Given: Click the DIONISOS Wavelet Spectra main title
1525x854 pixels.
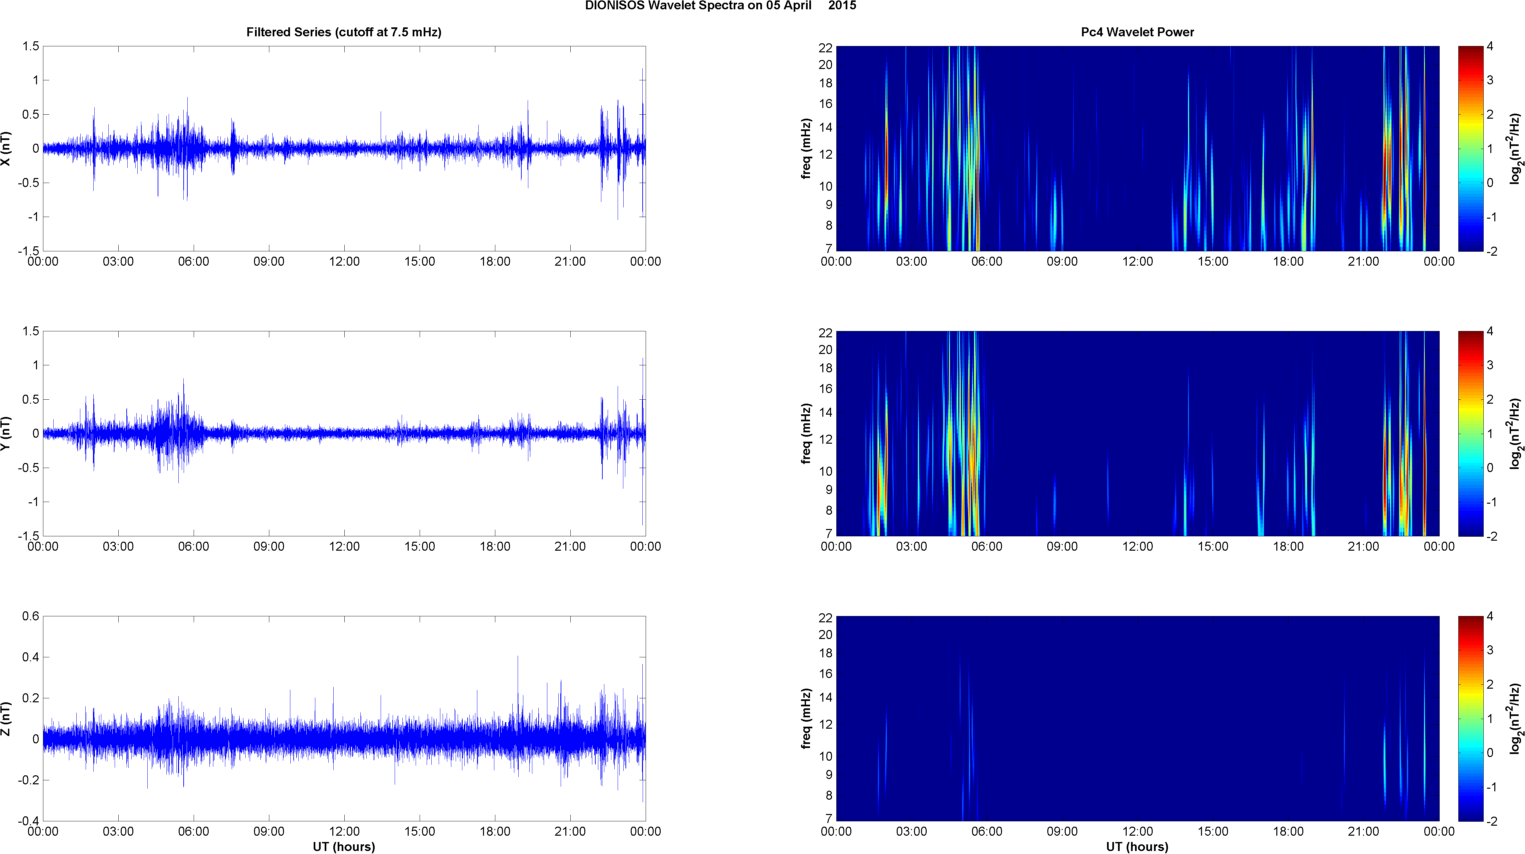Looking at the screenshot, I should tap(720, 6).
